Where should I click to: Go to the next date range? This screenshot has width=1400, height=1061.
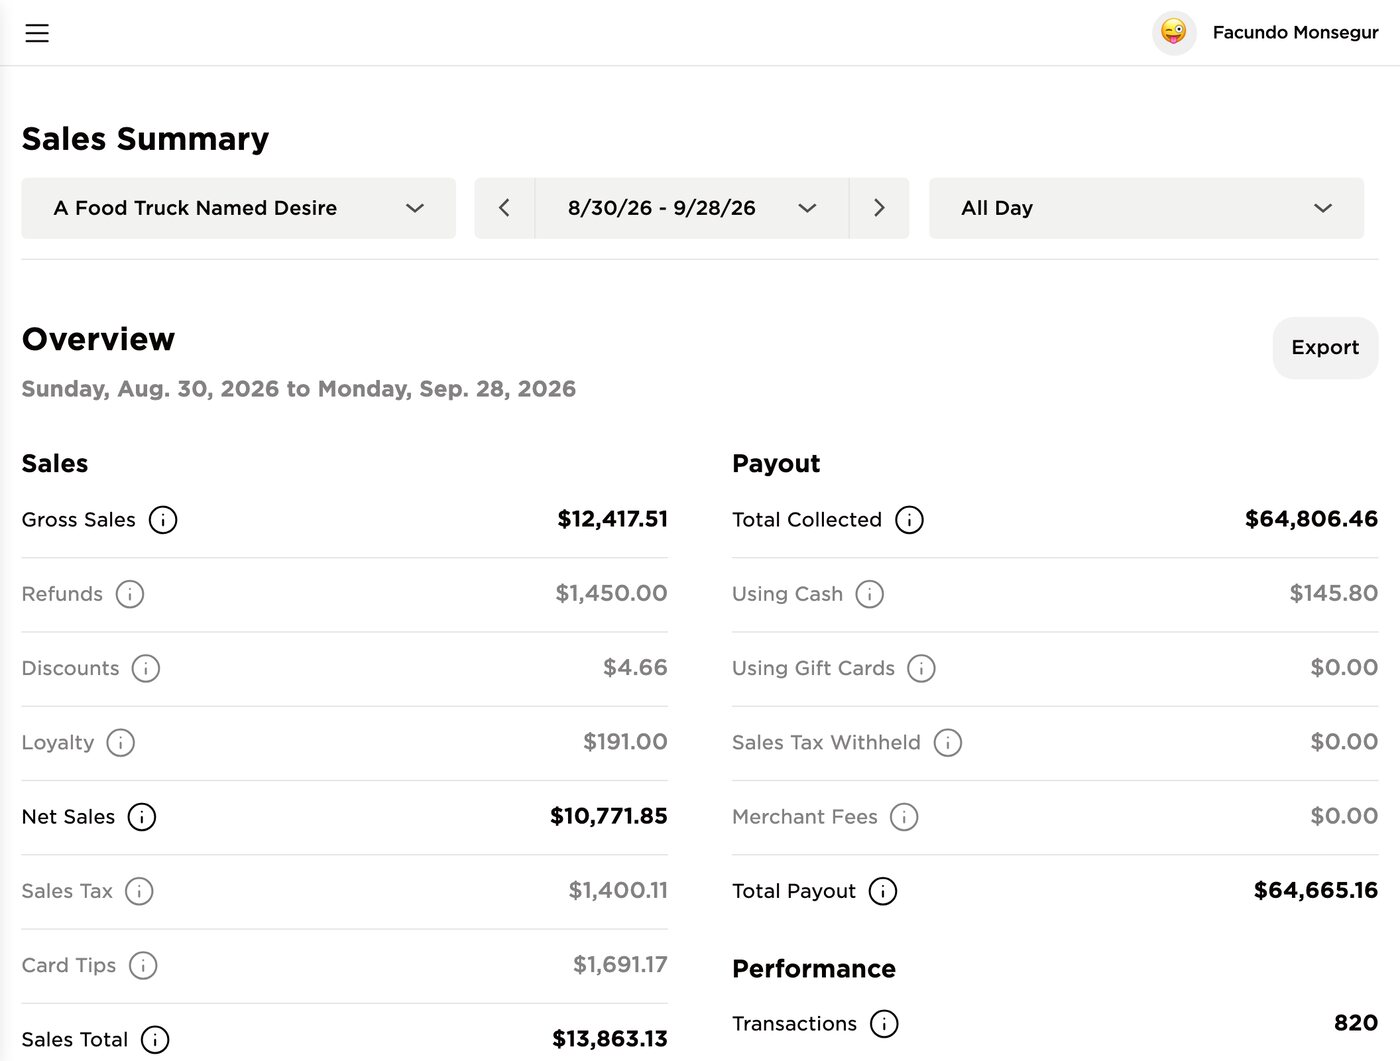879,208
